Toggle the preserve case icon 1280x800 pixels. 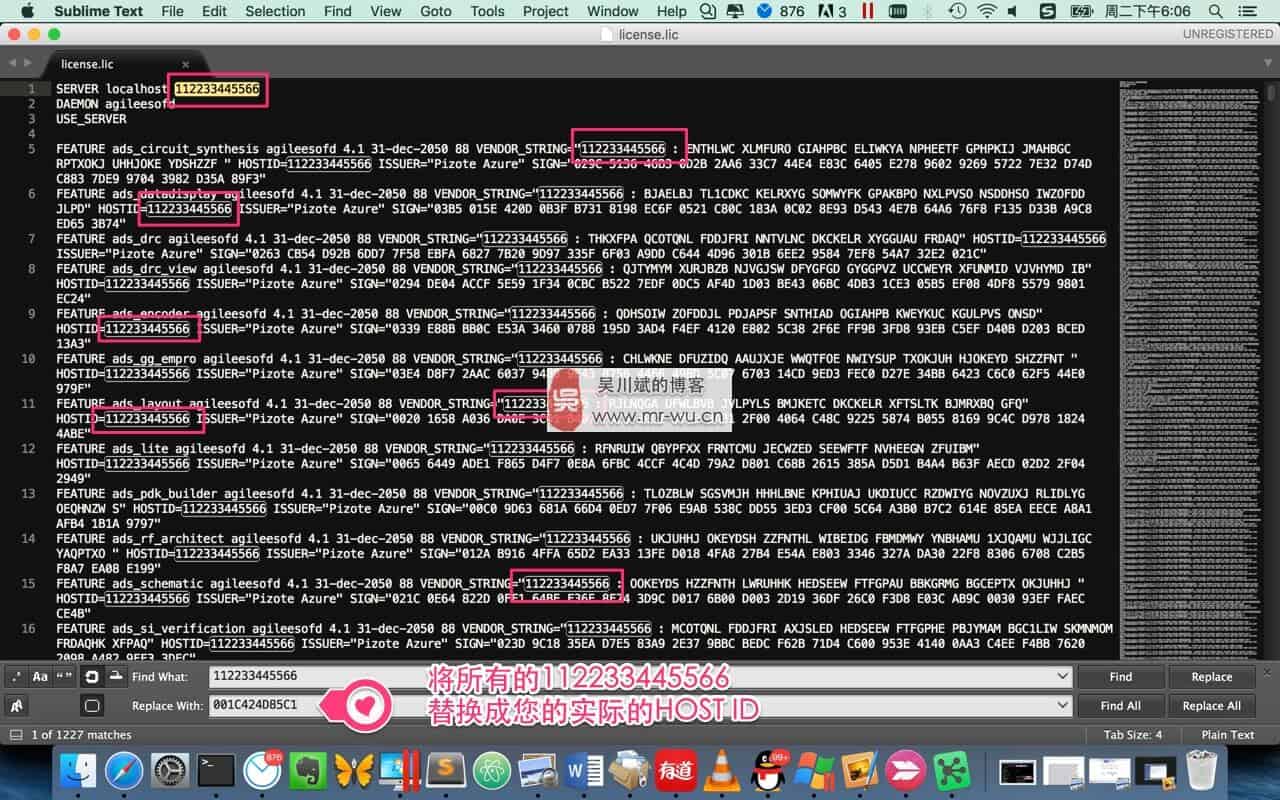[16, 705]
